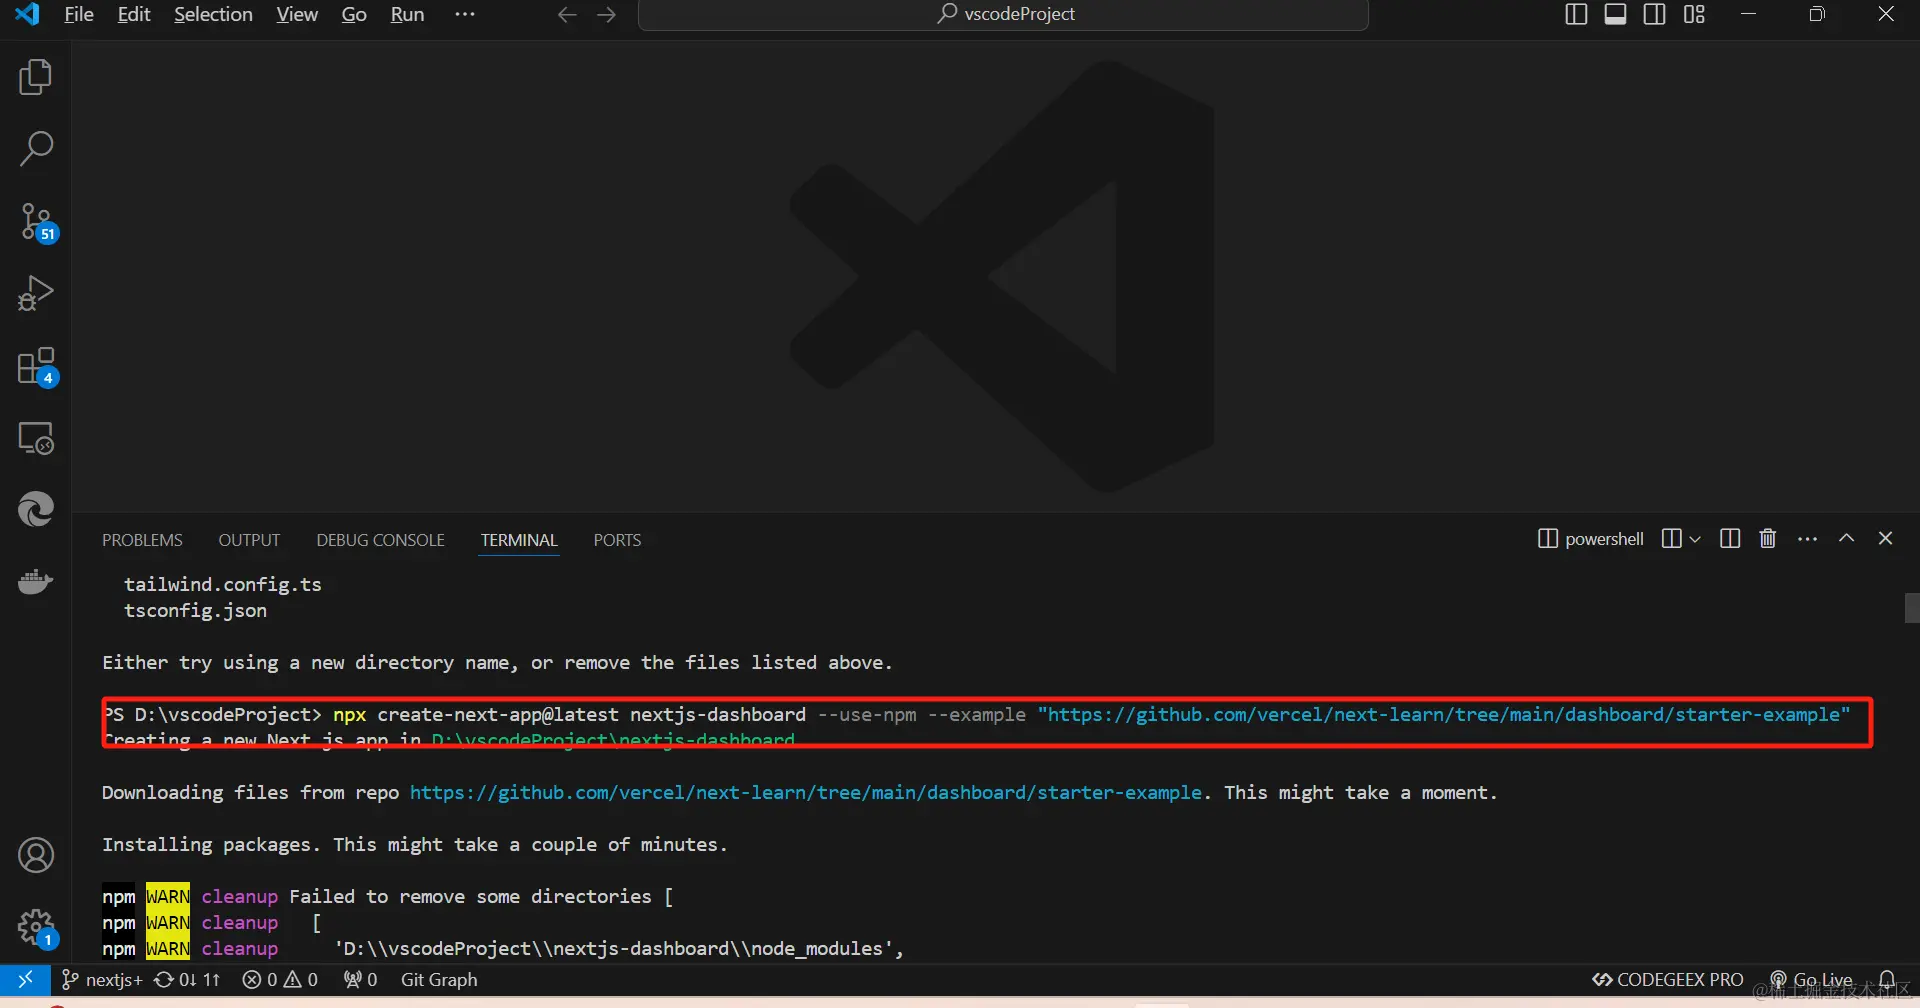Open Customize Layout options
Viewport: 1920px width, 1008px height.
tap(1694, 14)
